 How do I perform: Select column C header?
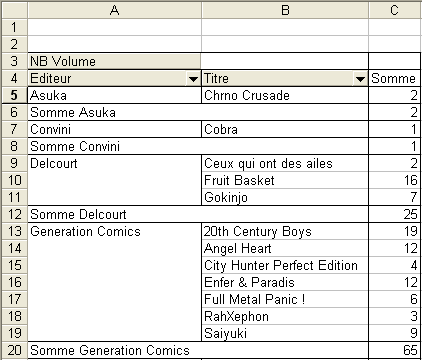[395, 10]
